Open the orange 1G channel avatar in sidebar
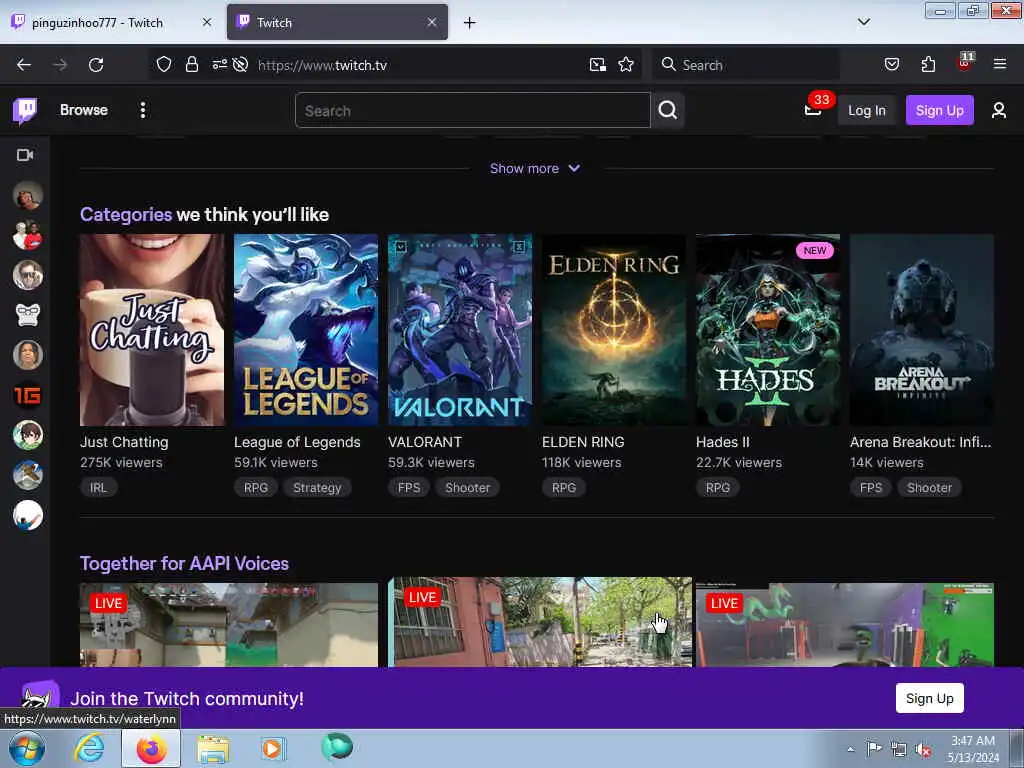The height and width of the screenshot is (768, 1024). tap(27, 395)
